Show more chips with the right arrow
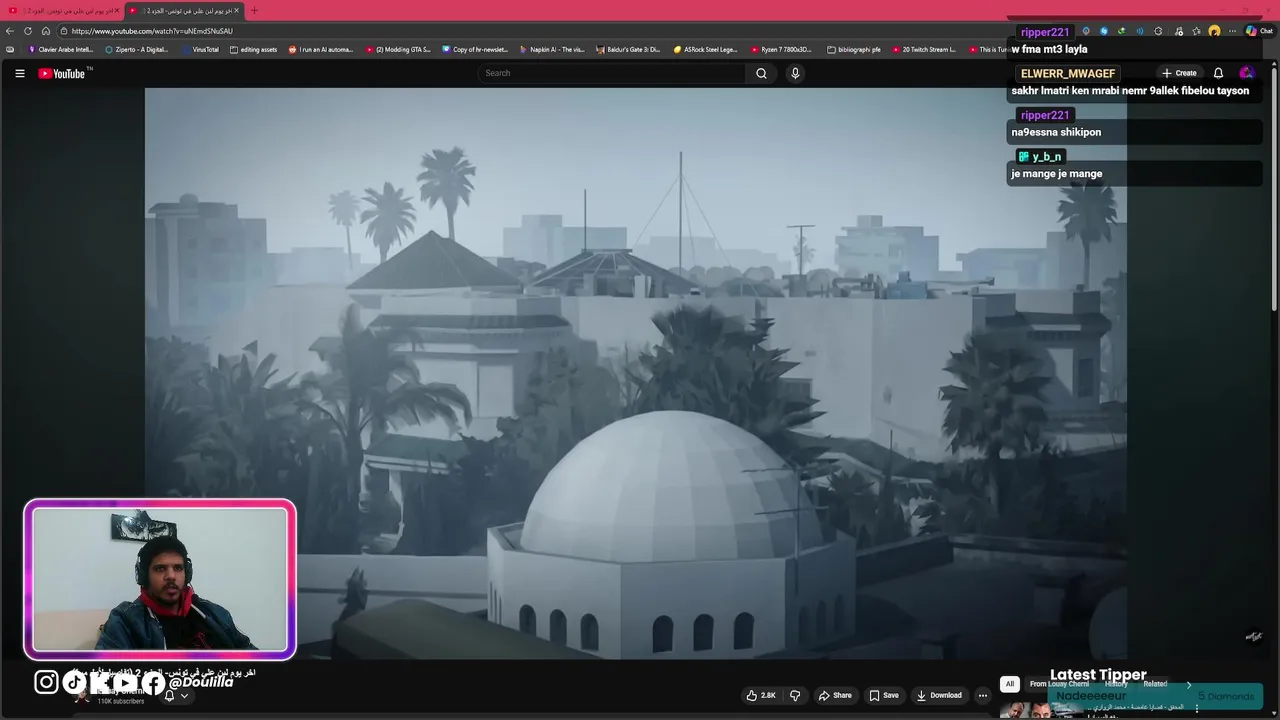The image size is (1280, 720). 1189,684
